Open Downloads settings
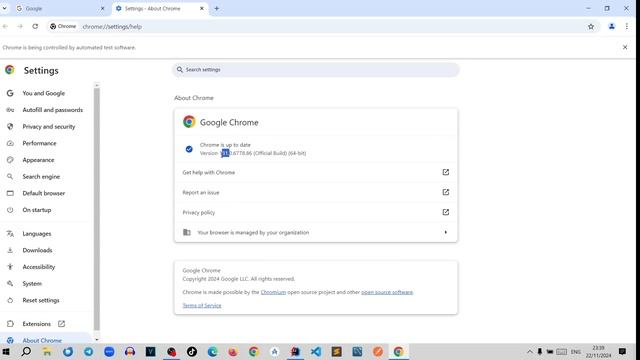This screenshot has width=640, height=360. (37, 250)
